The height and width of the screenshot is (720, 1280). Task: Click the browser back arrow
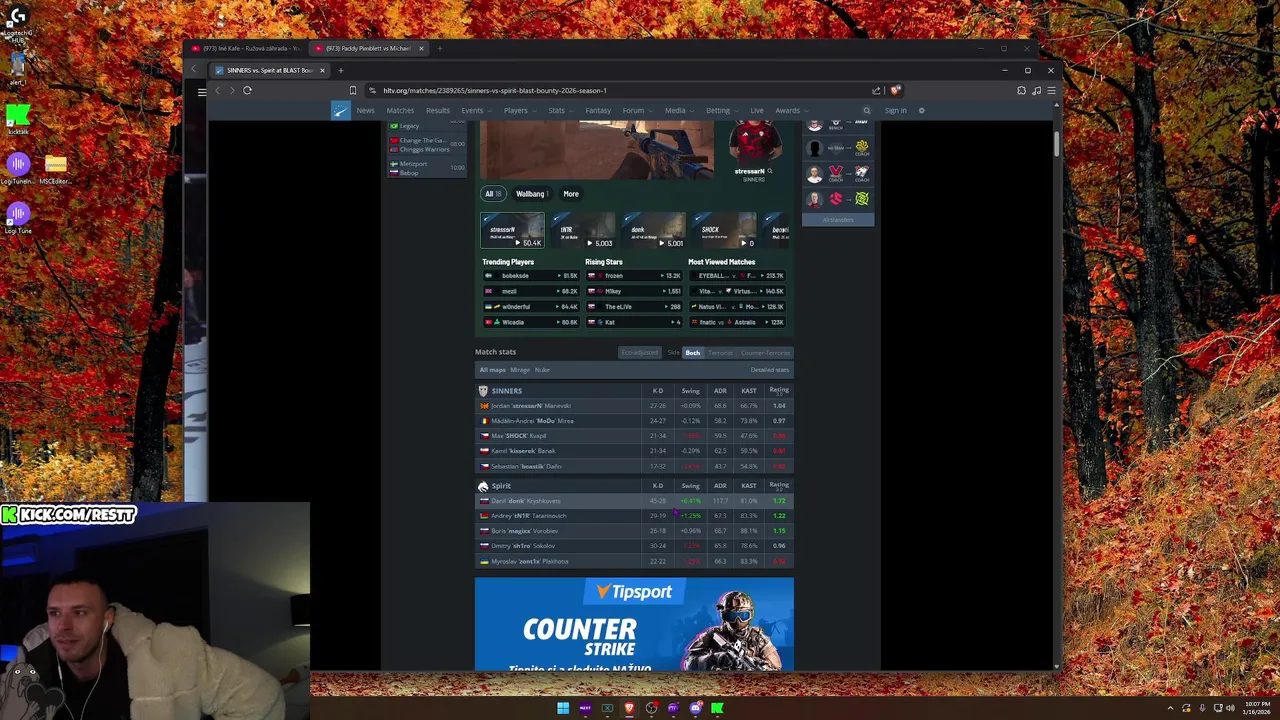(217, 91)
